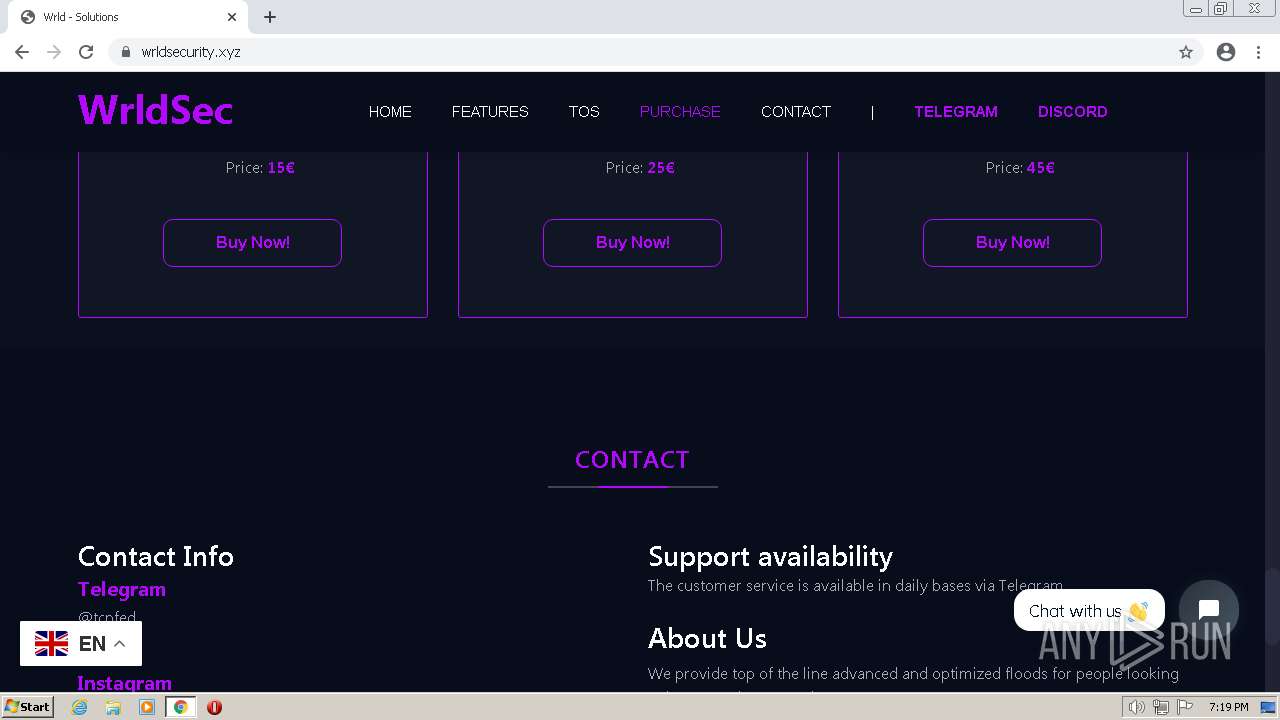This screenshot has height=720, width=1280.
Task: Click the padlock site security icon
Action: point(125,52)
